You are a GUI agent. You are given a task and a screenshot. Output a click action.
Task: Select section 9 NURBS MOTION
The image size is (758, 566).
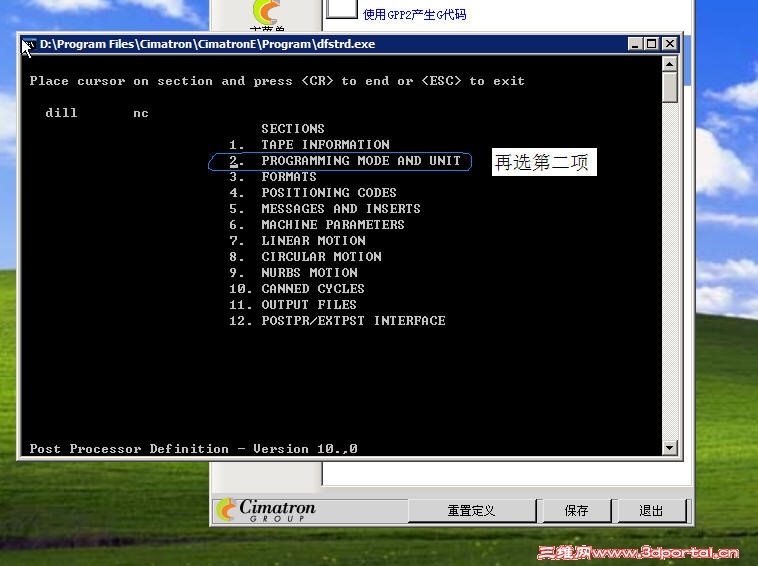(293, 272)
